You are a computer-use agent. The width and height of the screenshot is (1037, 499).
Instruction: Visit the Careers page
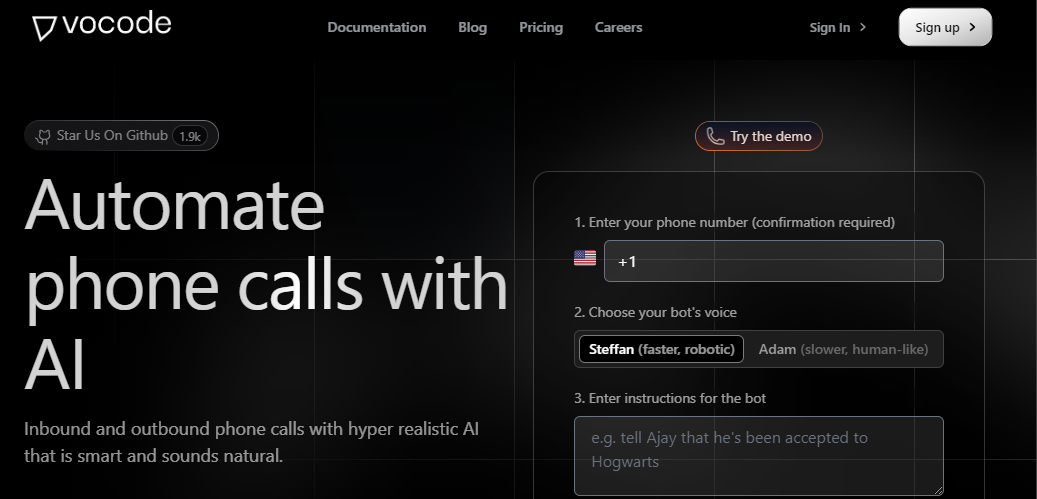[618, 28]
